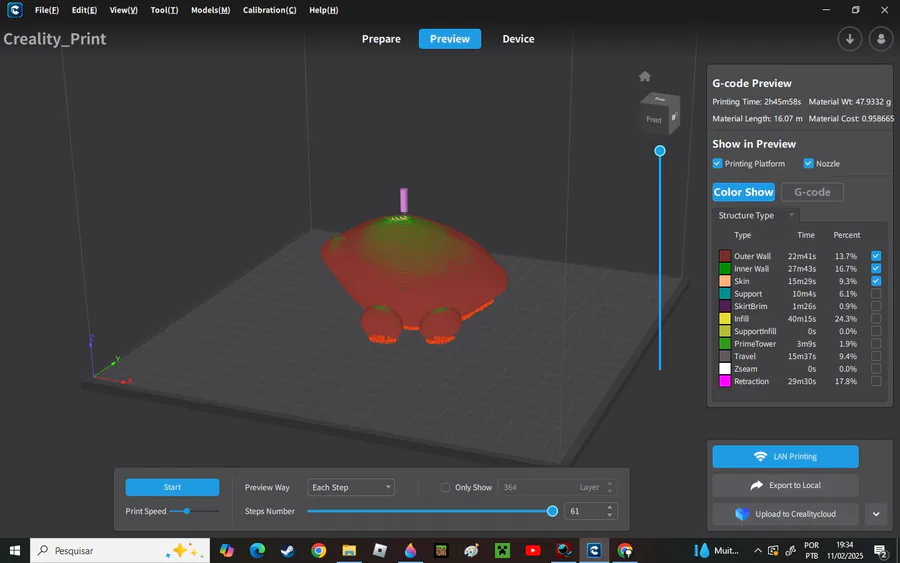The width and height of the screenshot is (900, 563).
Task: Uncheck Outer Wall visibility
Action: point(876,256)
